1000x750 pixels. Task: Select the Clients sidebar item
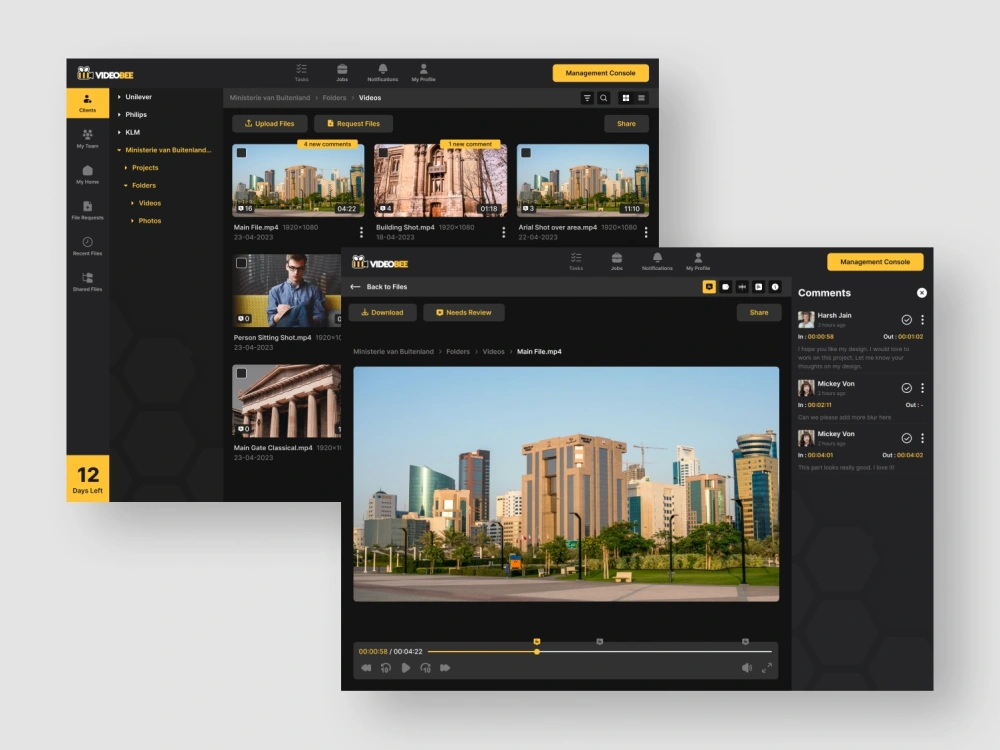(x=87, y=103)
